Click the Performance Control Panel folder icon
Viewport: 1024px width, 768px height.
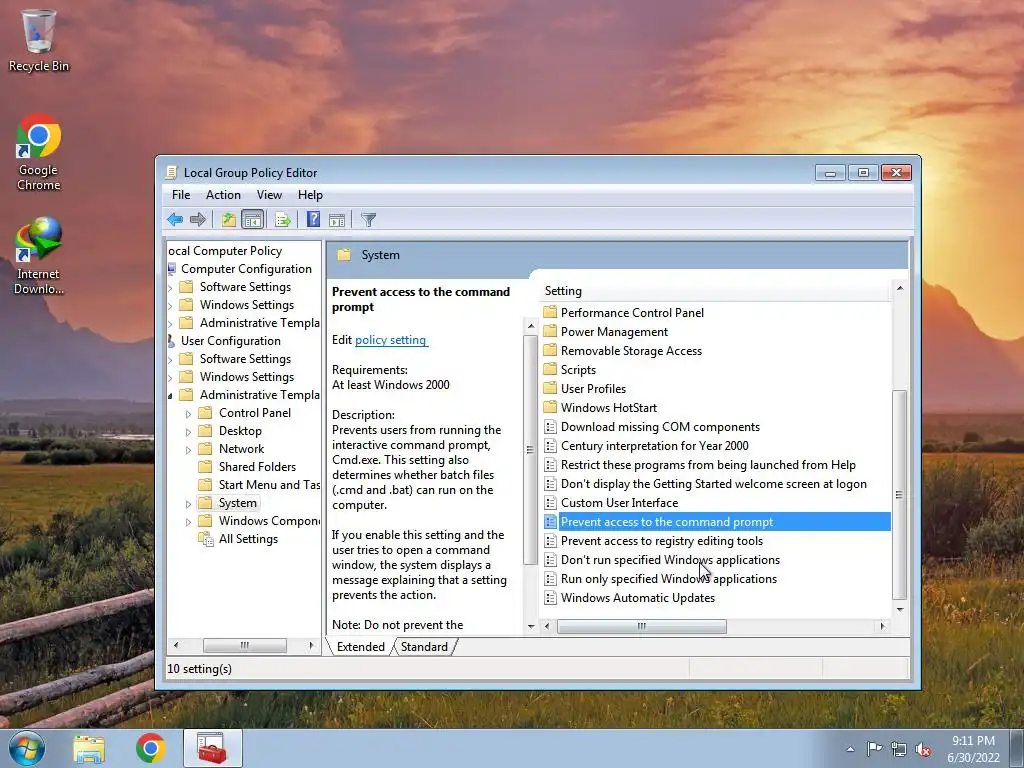550,312
